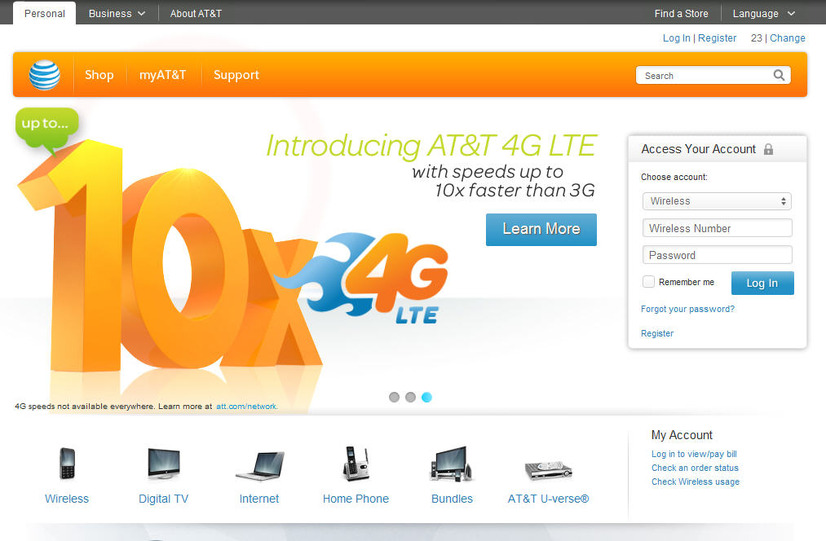The image size is (826, 541).
Task: Switch to the Personal tab
Action: pos(44,13)
